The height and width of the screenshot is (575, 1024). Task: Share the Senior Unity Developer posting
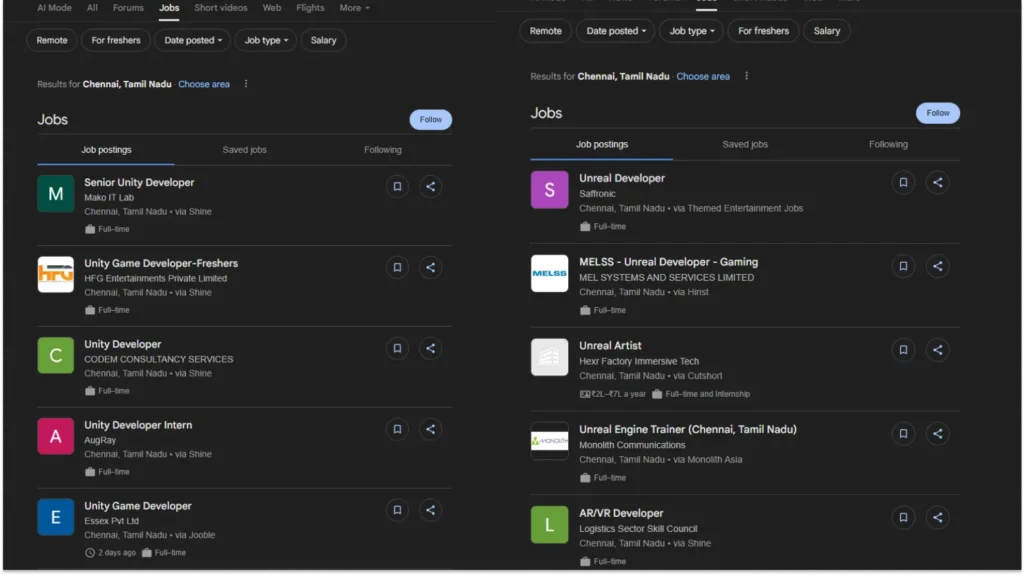coord(430,187)
